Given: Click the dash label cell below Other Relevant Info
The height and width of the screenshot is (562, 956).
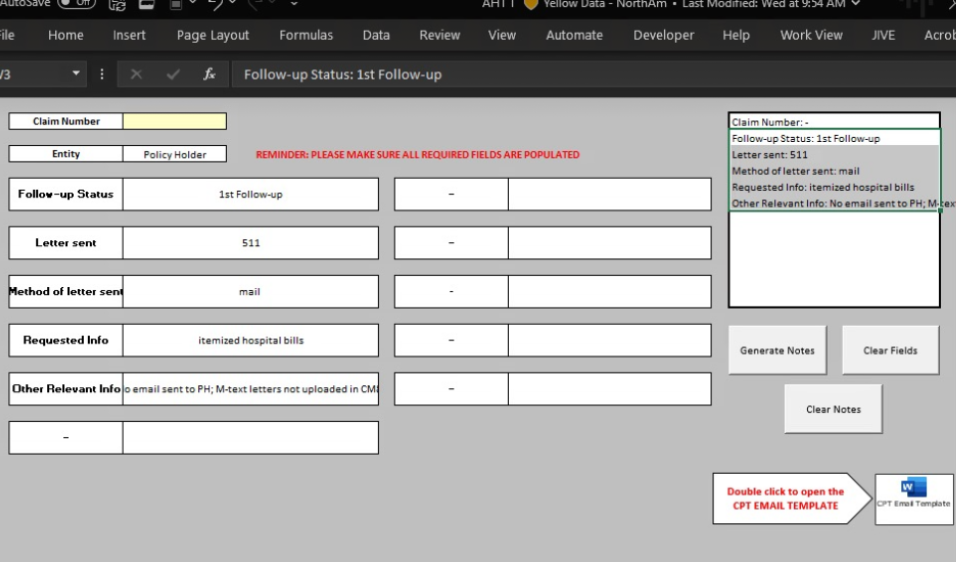Looking at the screenshot, I should click(x=66, y=438).
